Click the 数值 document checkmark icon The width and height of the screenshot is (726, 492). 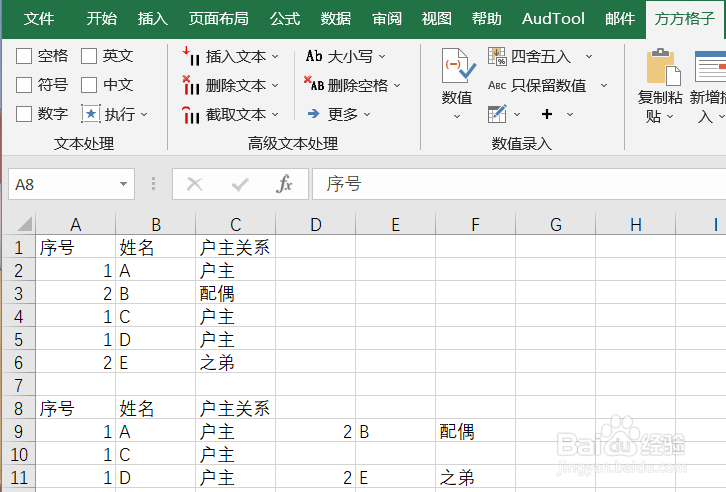pyautogui.click(x=458, y=66)
